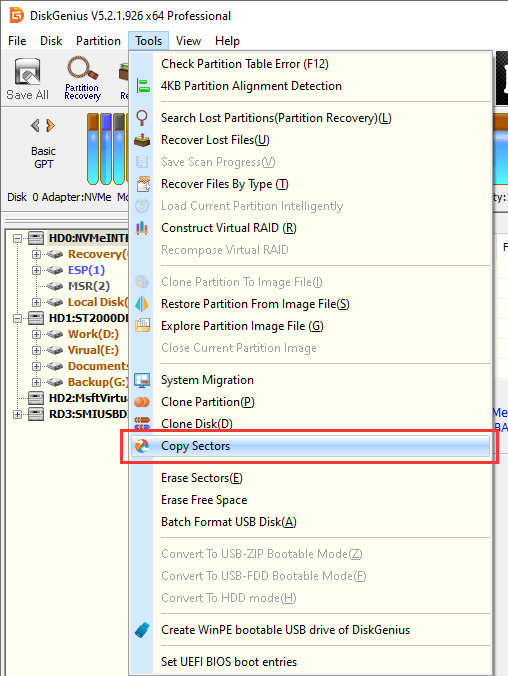Choose Construct Virtual RAID (R)
The image size is (508, 676).
pyautogui.click(x=310, y=228)
